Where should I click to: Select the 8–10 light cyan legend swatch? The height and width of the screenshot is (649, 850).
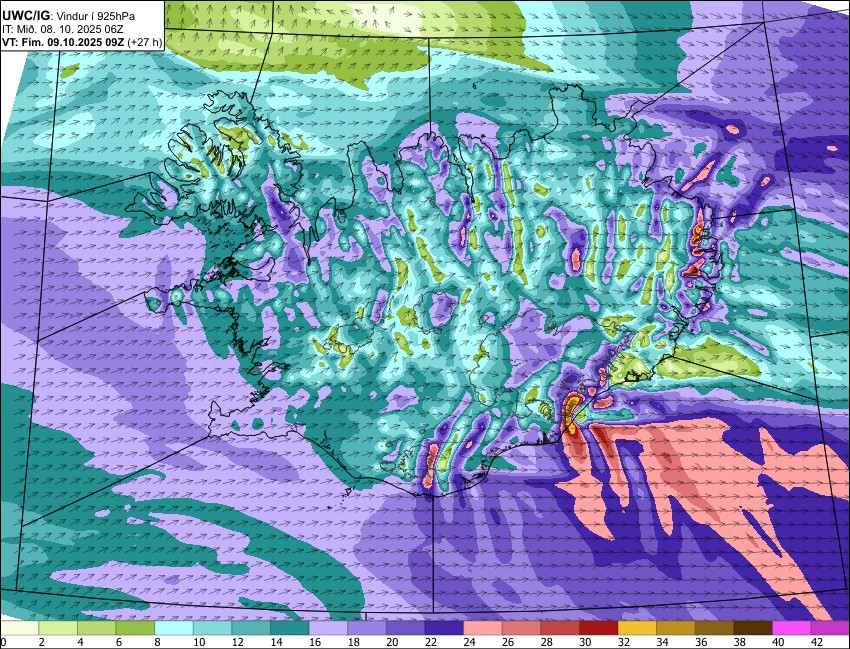pyautogui.click(x=174, y=628)
